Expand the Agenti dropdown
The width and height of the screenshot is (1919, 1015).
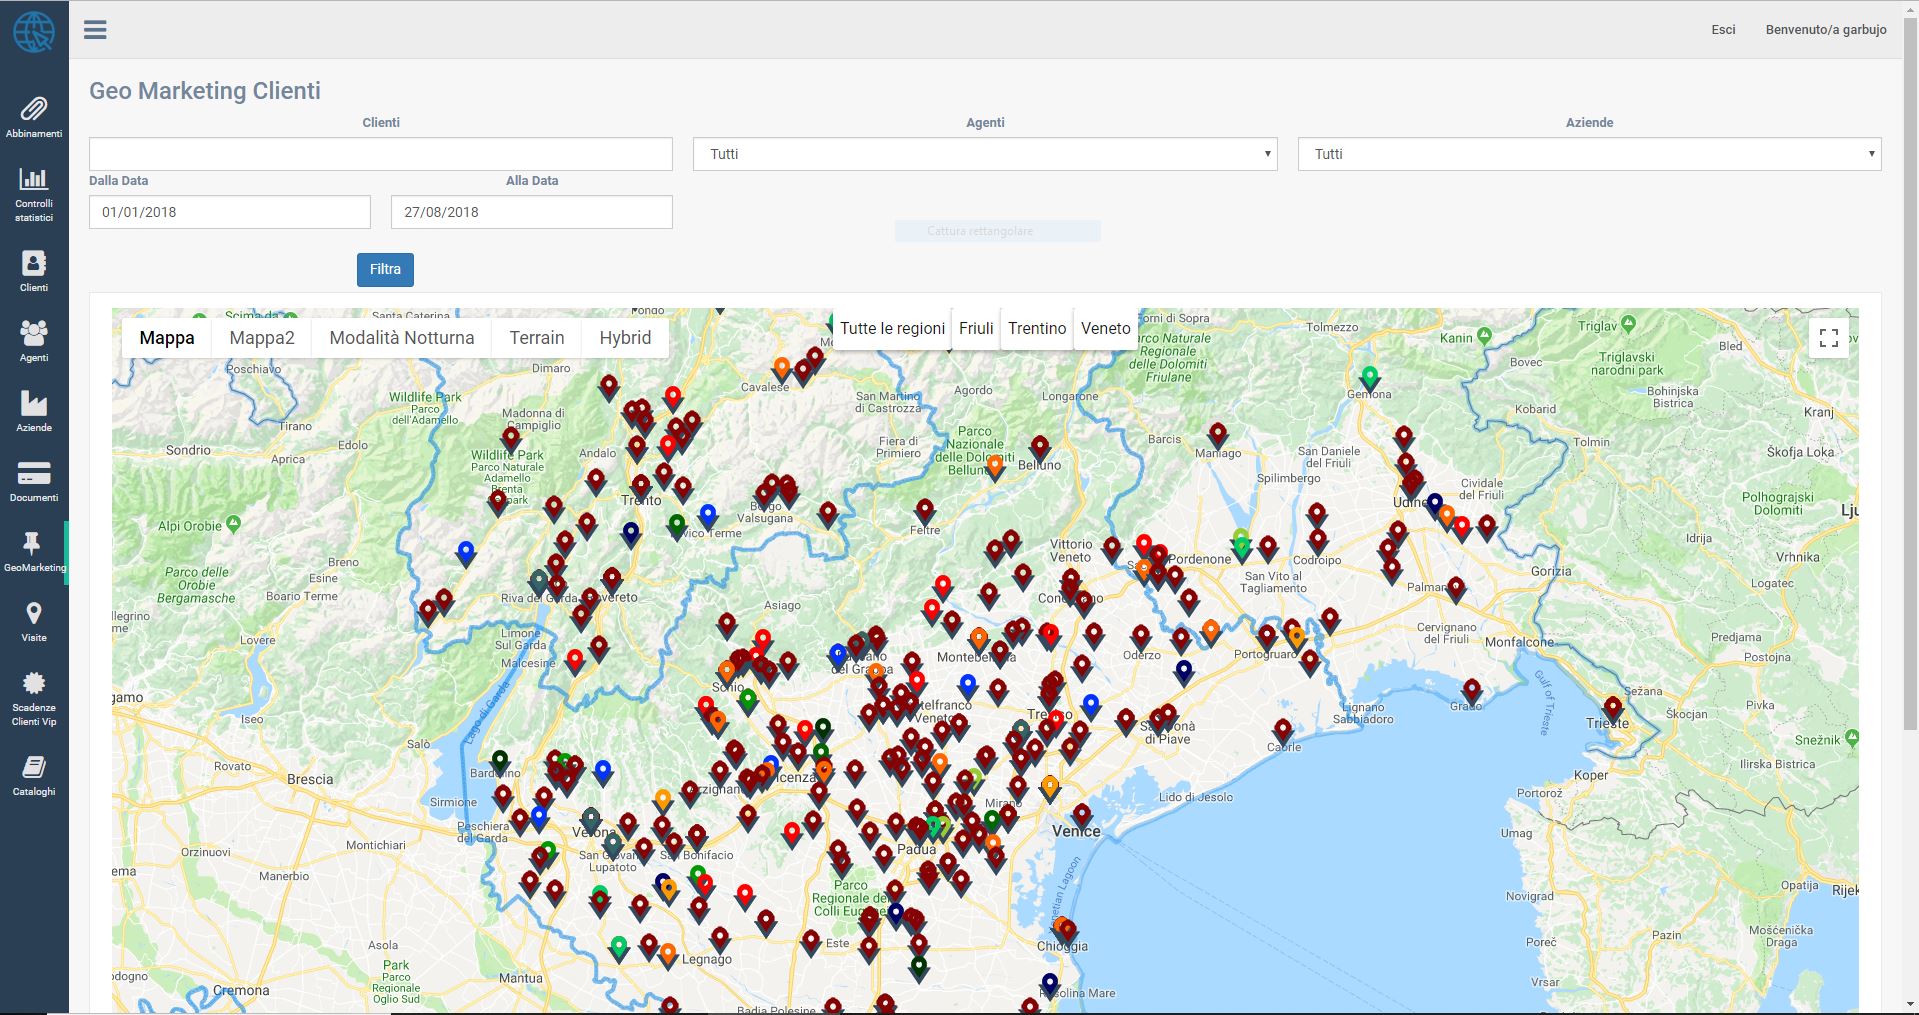point(984,154)
